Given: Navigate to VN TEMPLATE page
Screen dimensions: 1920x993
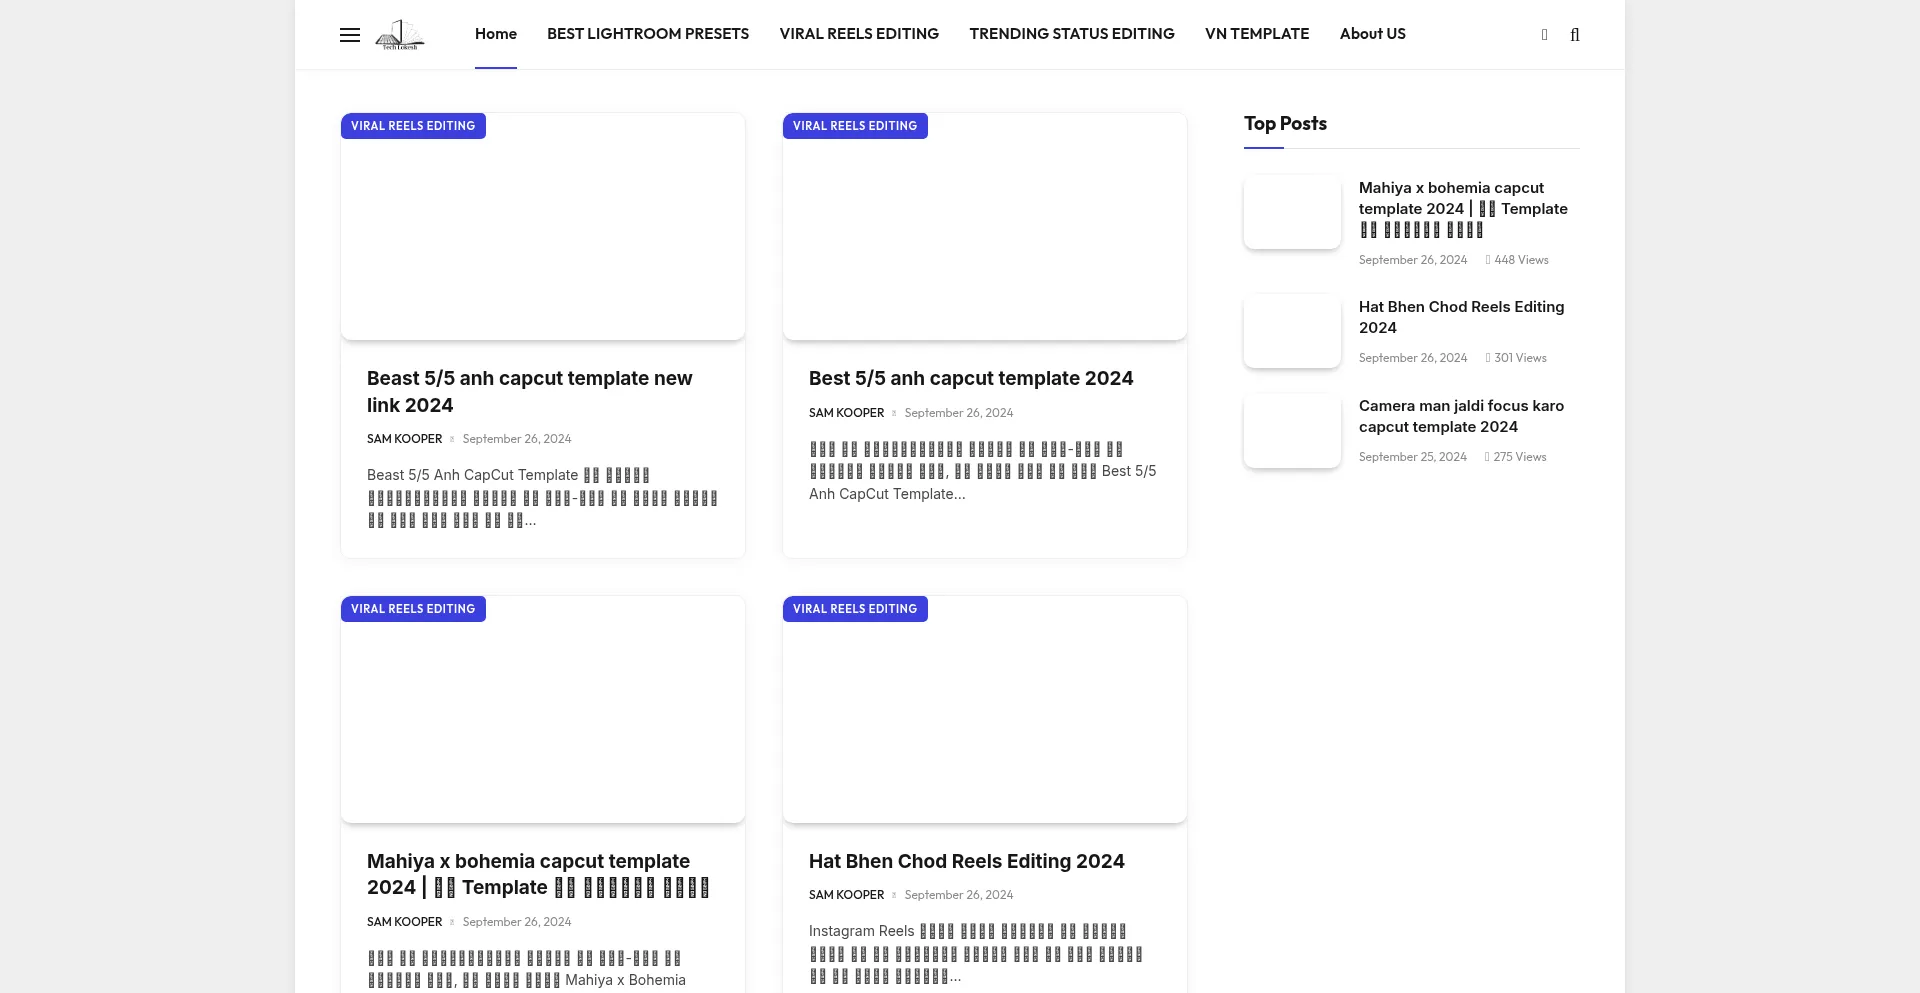Looking at the screenshot, I should click(1257, 34).
